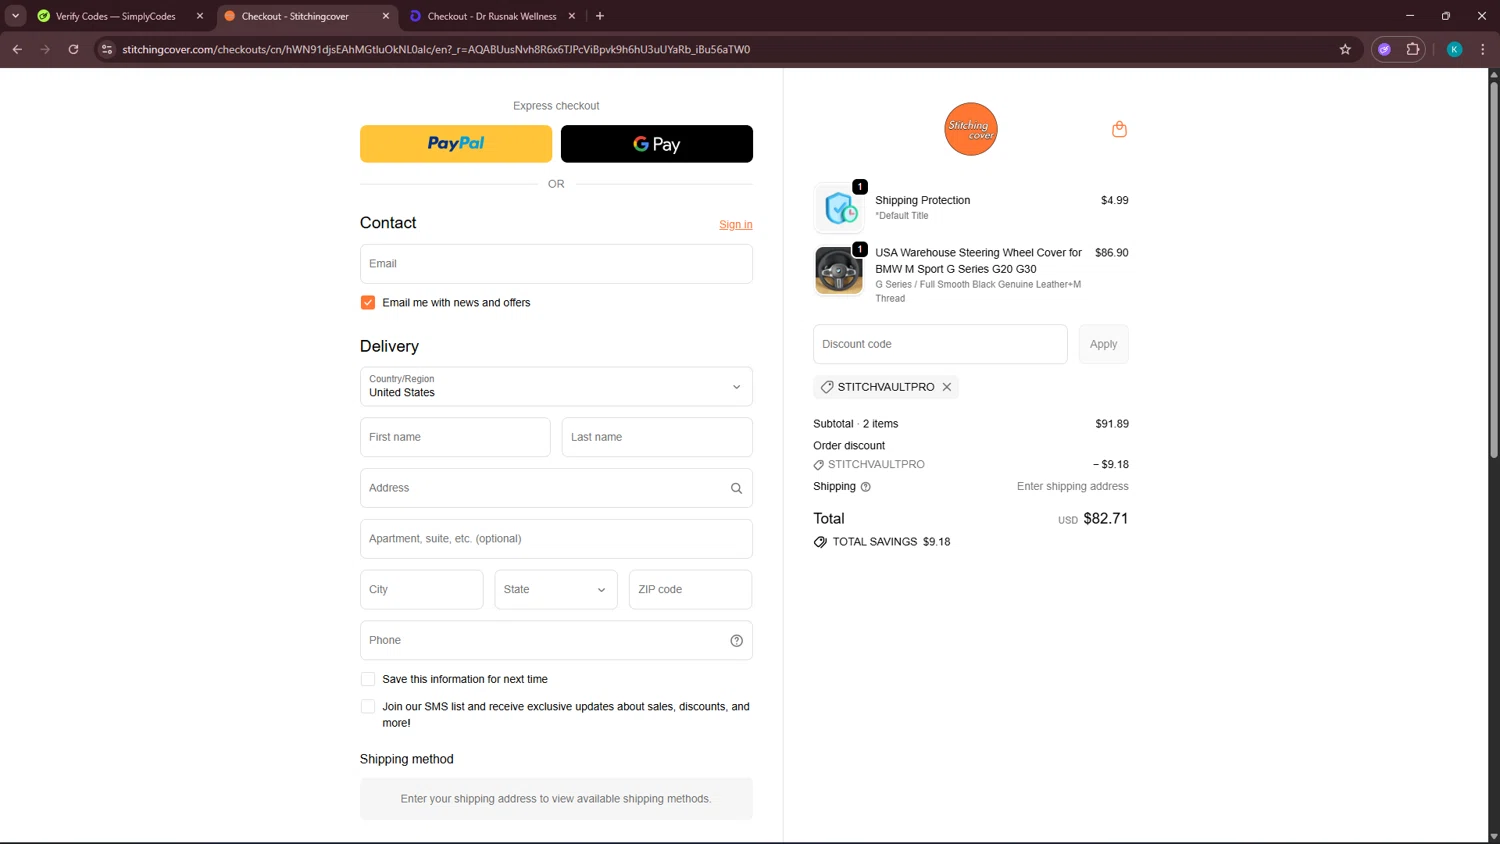Switch to the Verify Codes SimplyCodes tab
This screenshot has width=1500, height=844.
pyautogui.click(x=116, y=16)
